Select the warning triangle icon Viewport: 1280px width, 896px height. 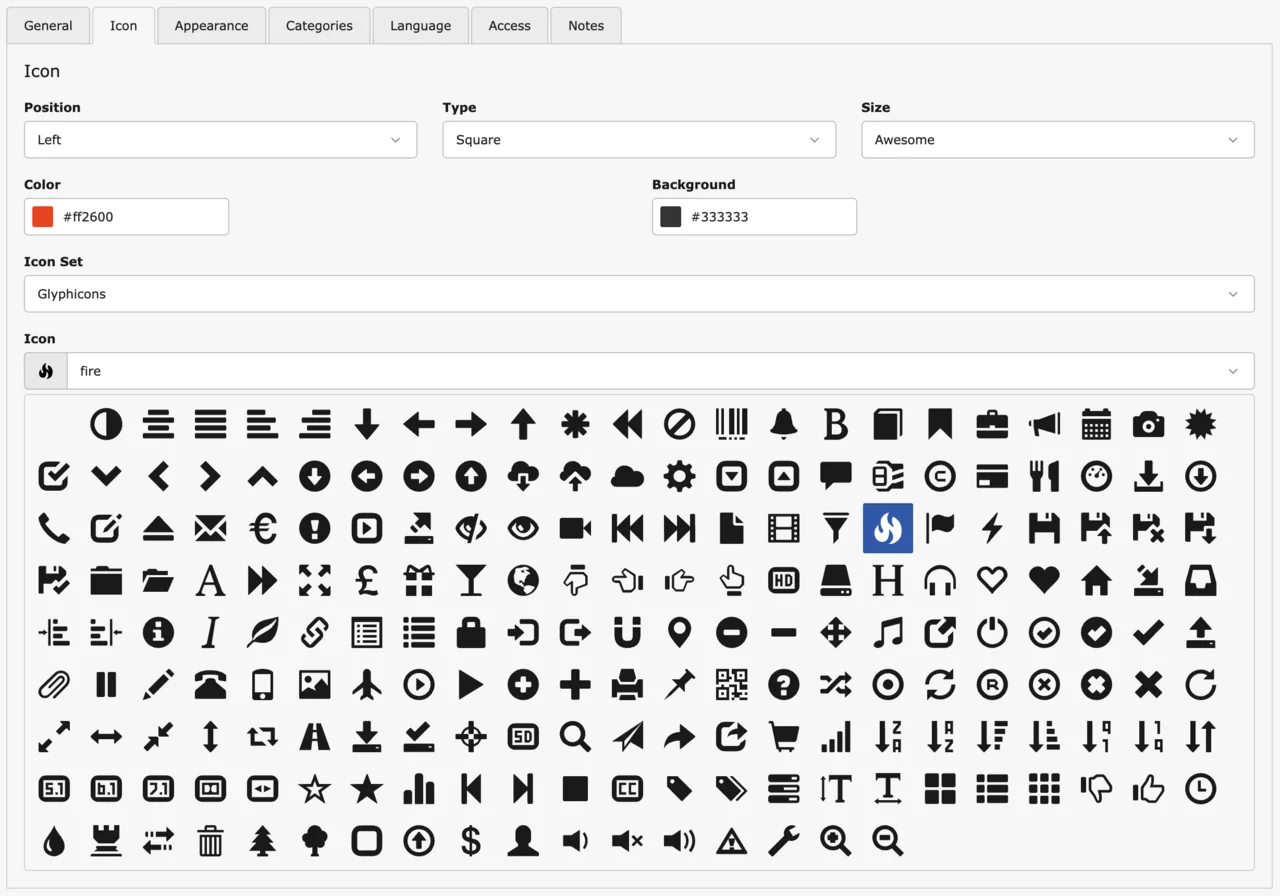[732, 841]
